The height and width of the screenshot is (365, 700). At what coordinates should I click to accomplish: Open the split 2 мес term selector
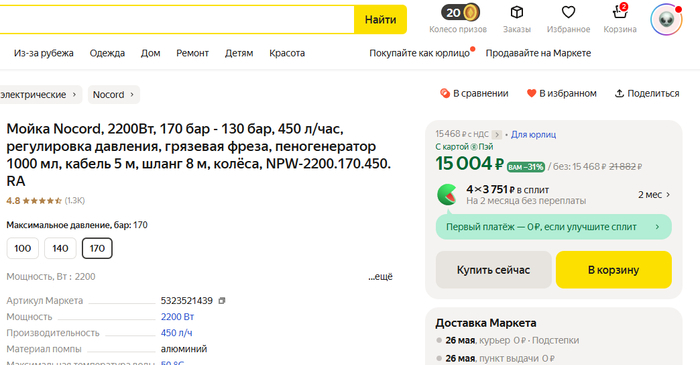coord(654,195)
